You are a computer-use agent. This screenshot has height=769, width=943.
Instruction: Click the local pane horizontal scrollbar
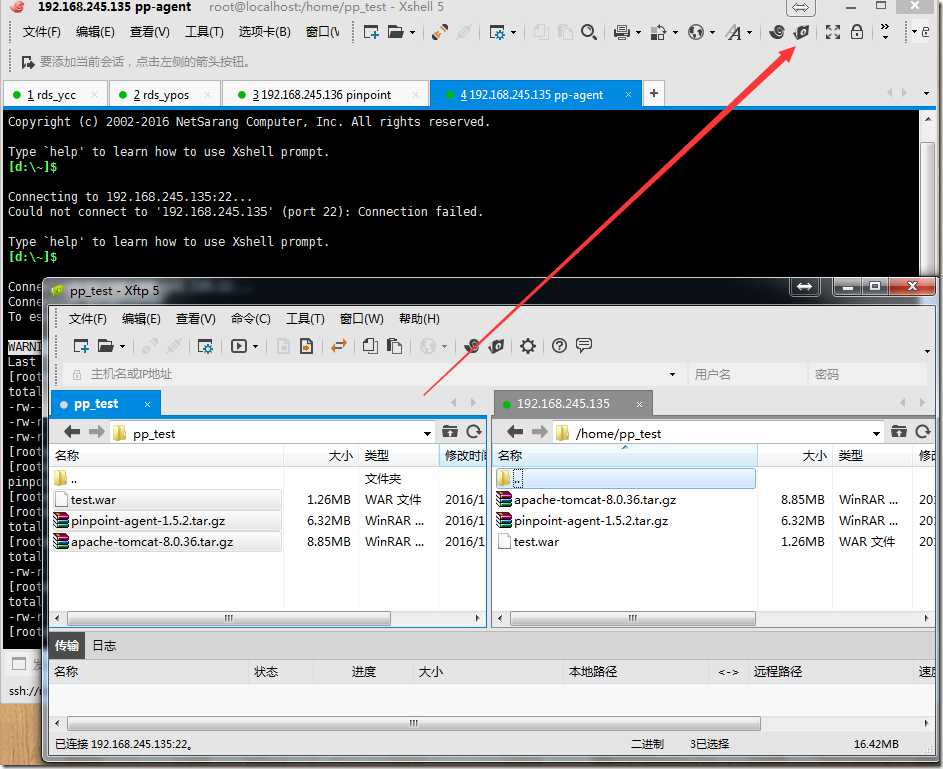(x=229, y=618)
